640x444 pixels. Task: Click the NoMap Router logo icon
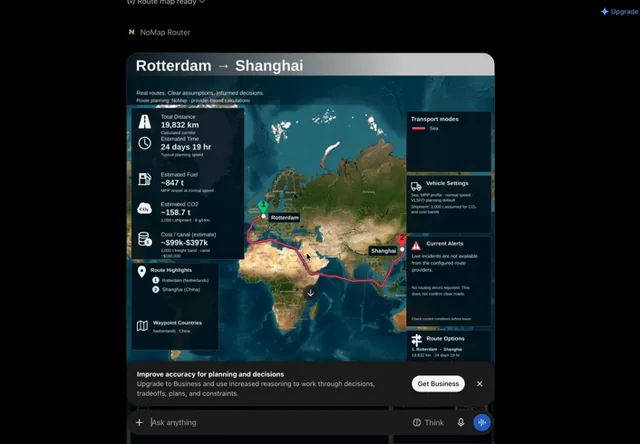pyautogui.click(x=131, y=32)
